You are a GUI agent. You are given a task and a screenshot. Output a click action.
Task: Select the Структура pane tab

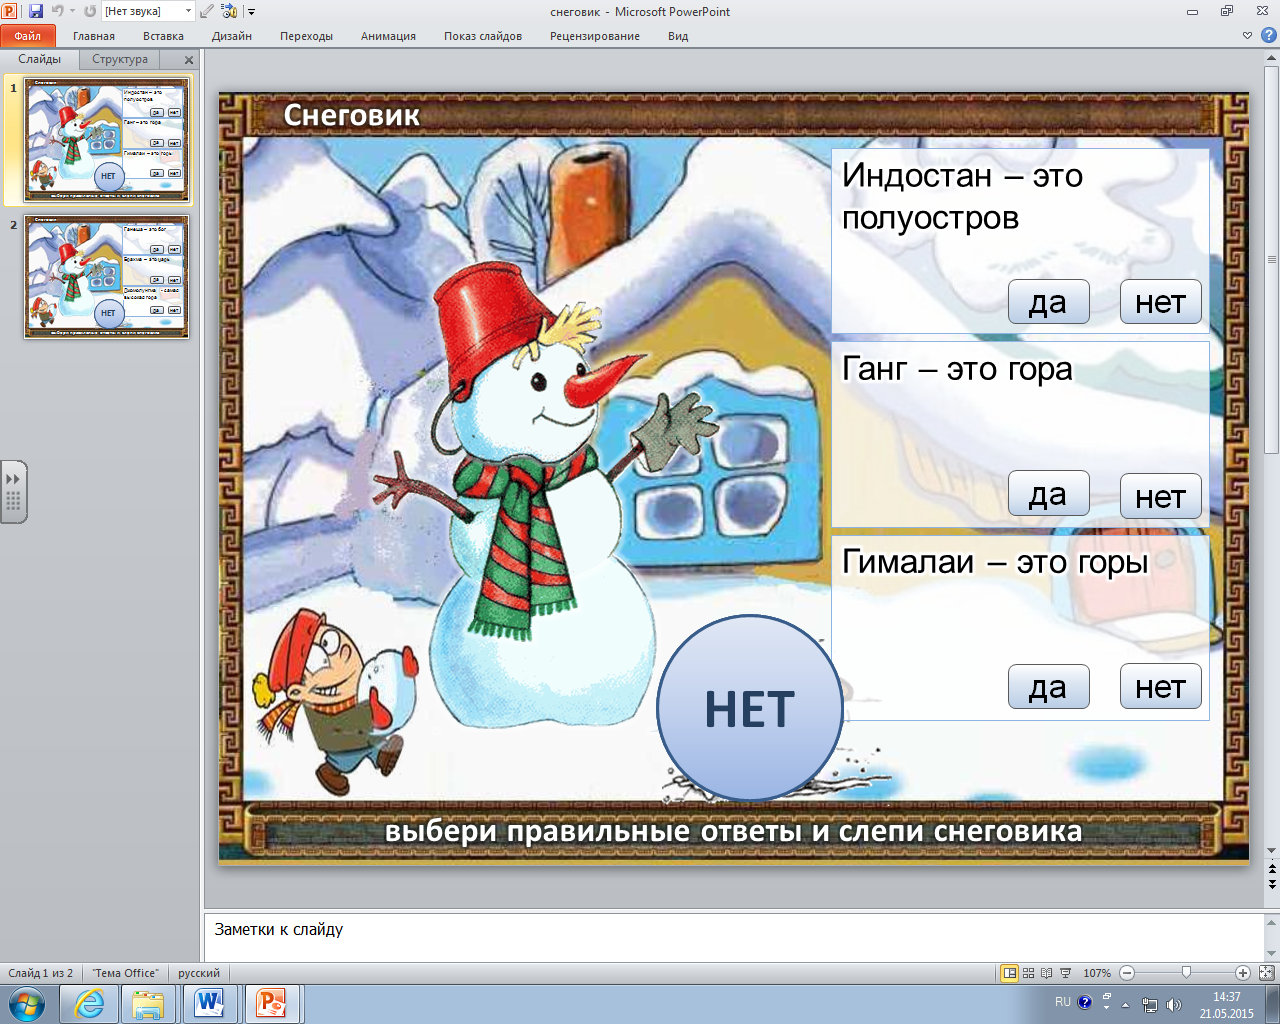point(120,59)
